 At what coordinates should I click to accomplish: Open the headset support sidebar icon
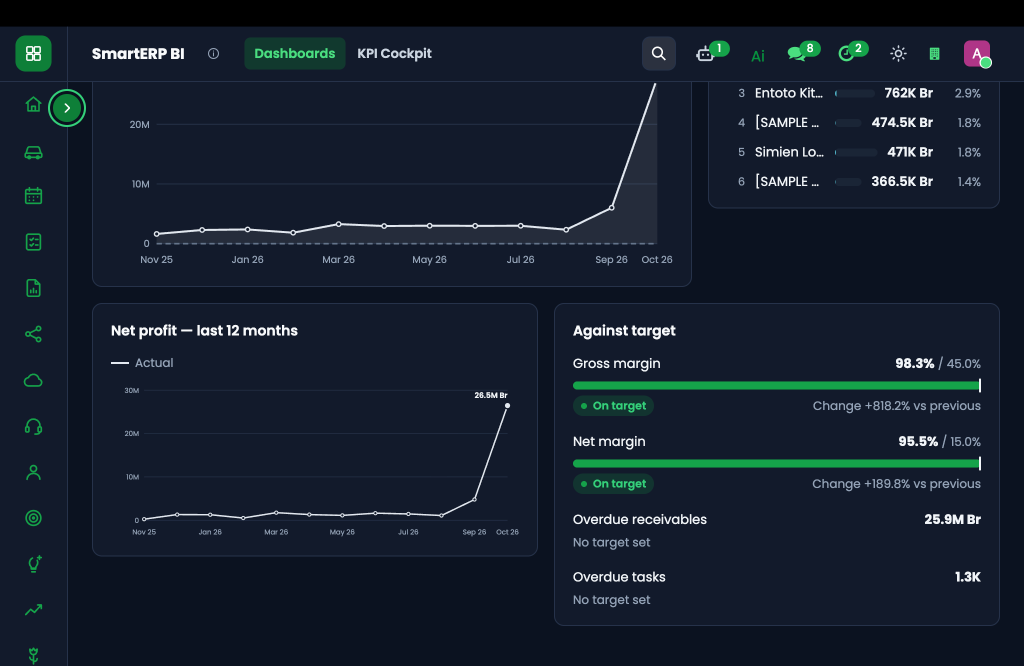[x=33, y=427]
